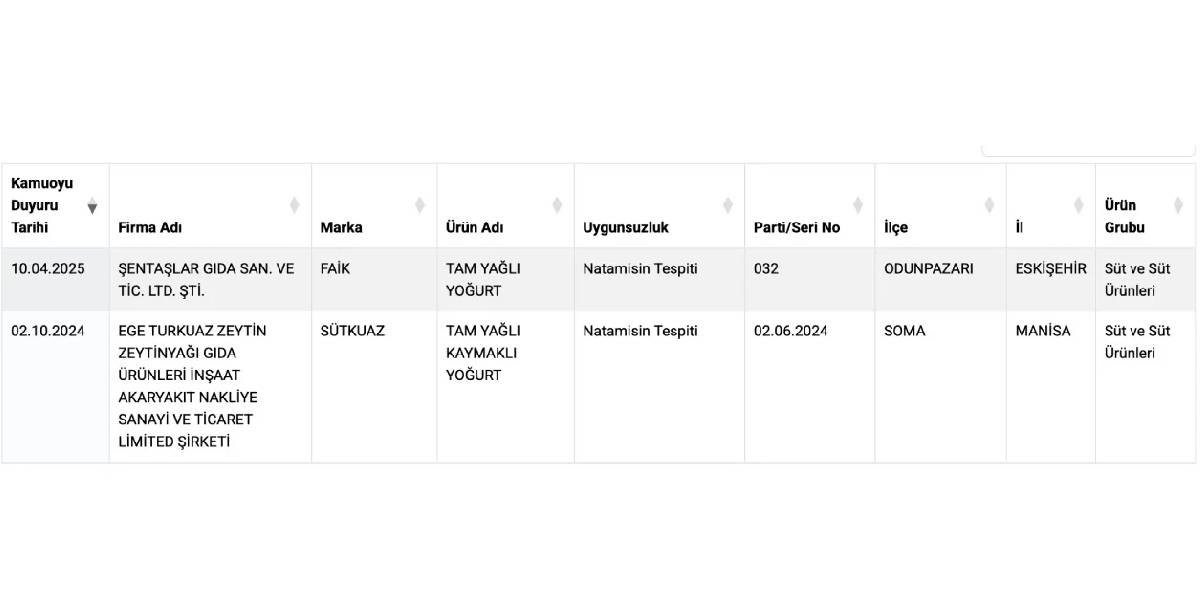Screen dimensions: 1200x600
Task: Click sort icon in İl column header
Action: click(1079, 206)
